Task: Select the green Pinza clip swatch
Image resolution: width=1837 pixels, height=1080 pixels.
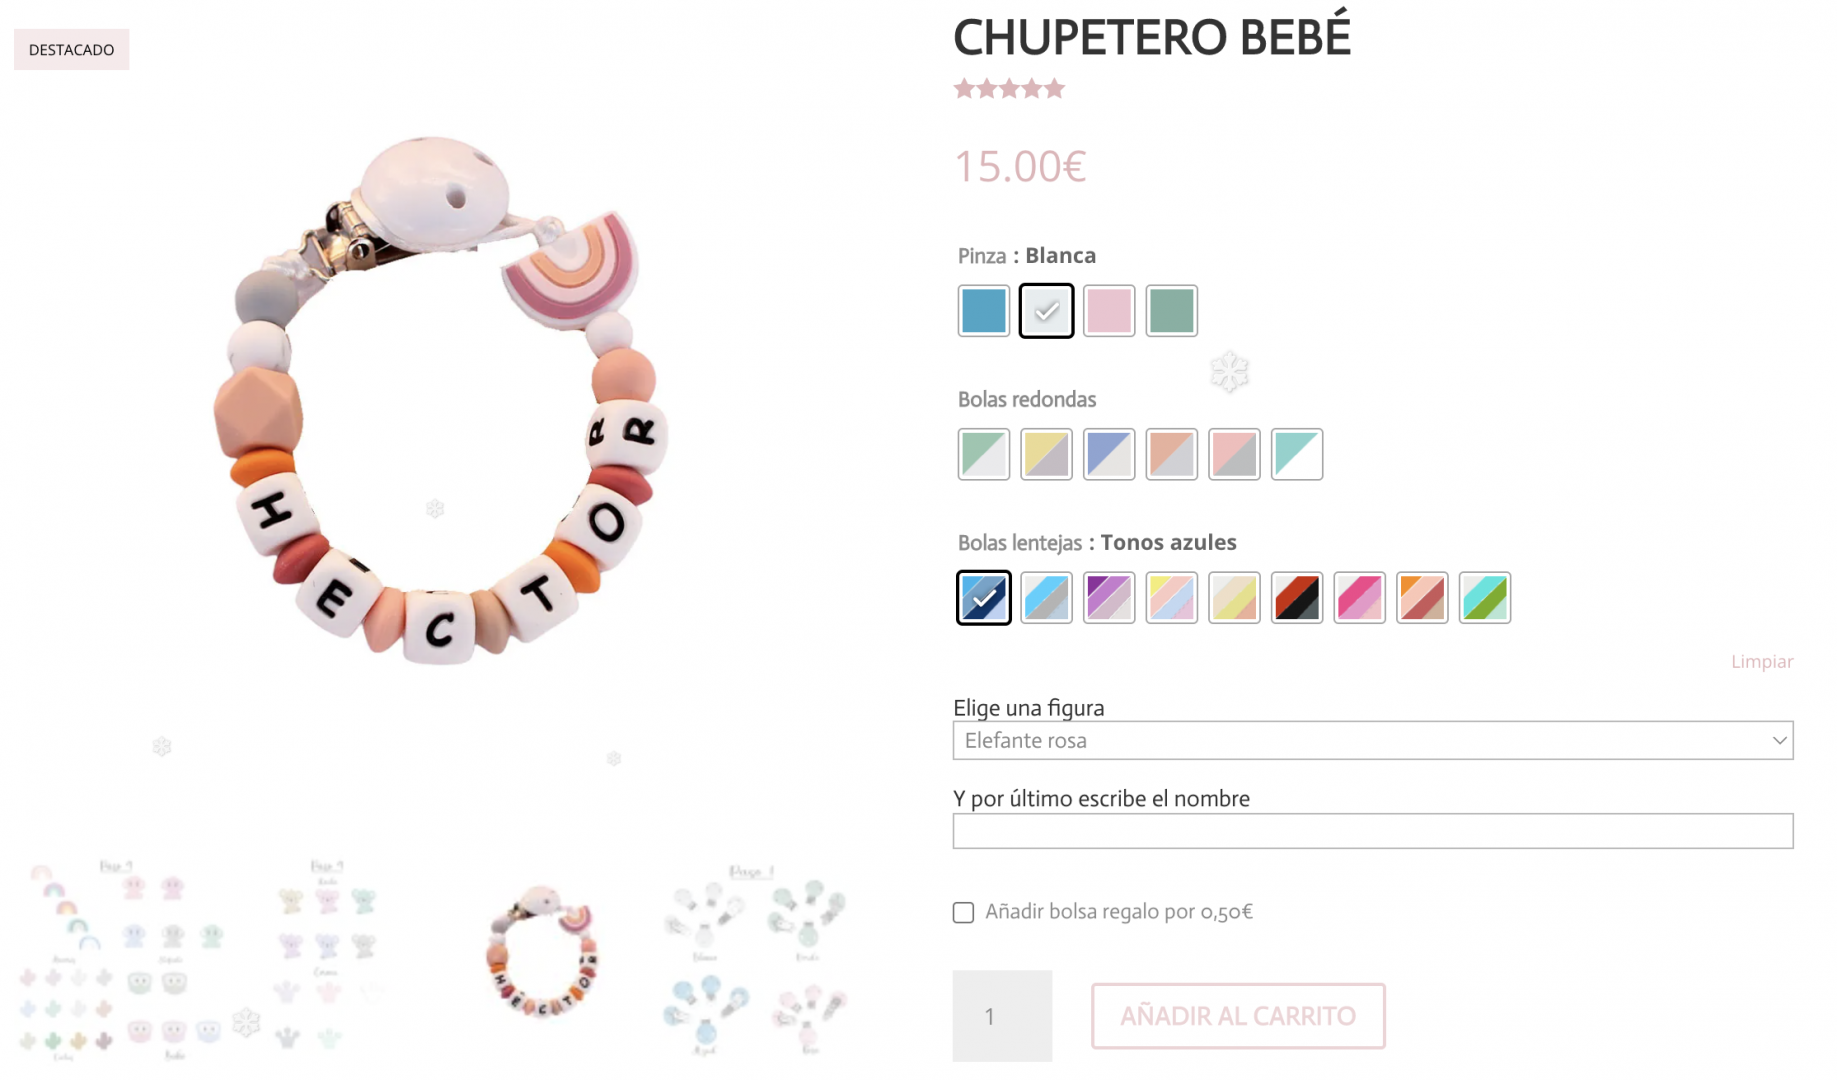Action: (1171, 310)
